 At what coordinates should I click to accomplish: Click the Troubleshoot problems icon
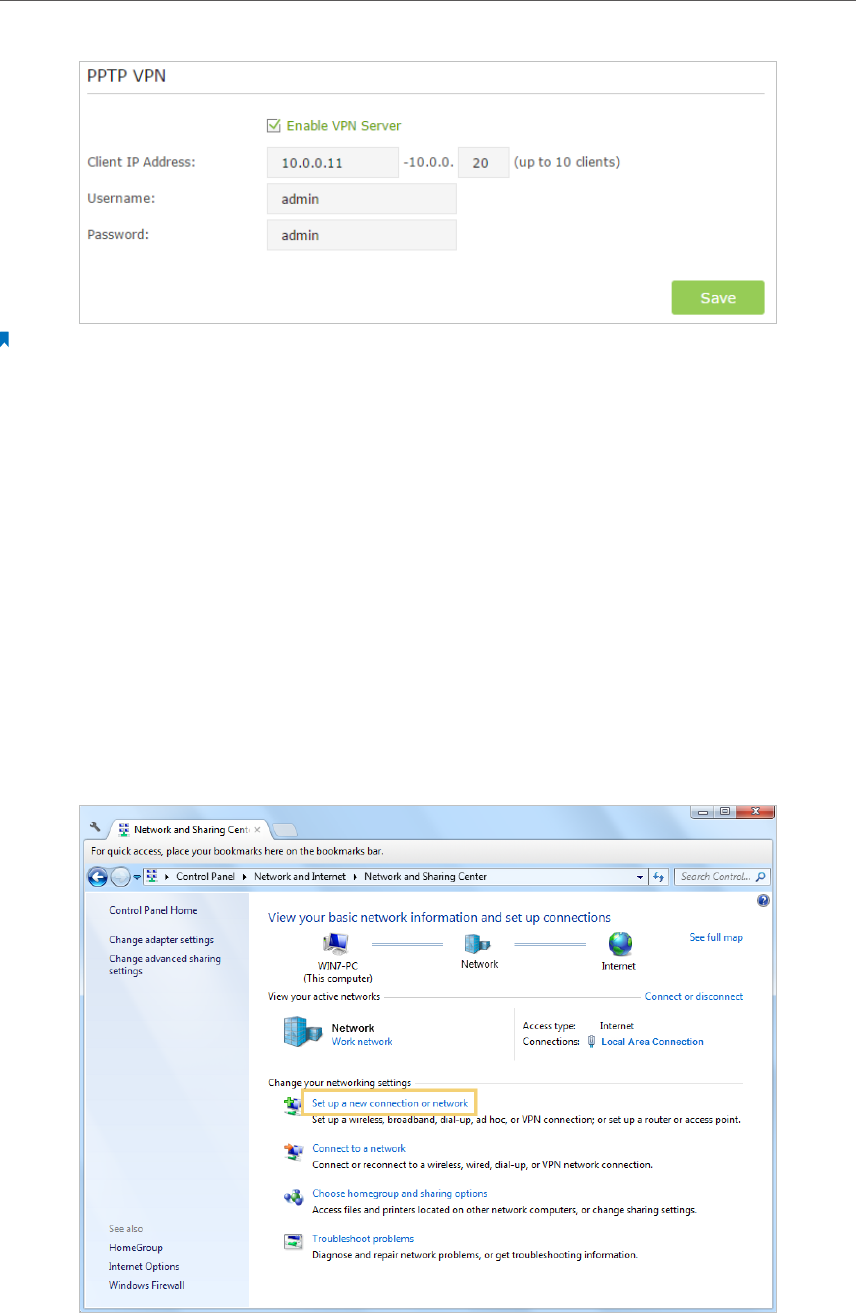point(293,1241)
